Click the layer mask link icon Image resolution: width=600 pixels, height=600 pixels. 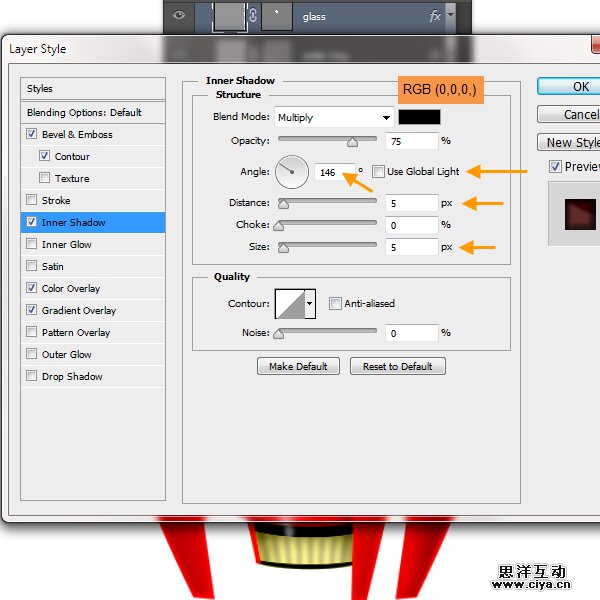pos(252,15)
